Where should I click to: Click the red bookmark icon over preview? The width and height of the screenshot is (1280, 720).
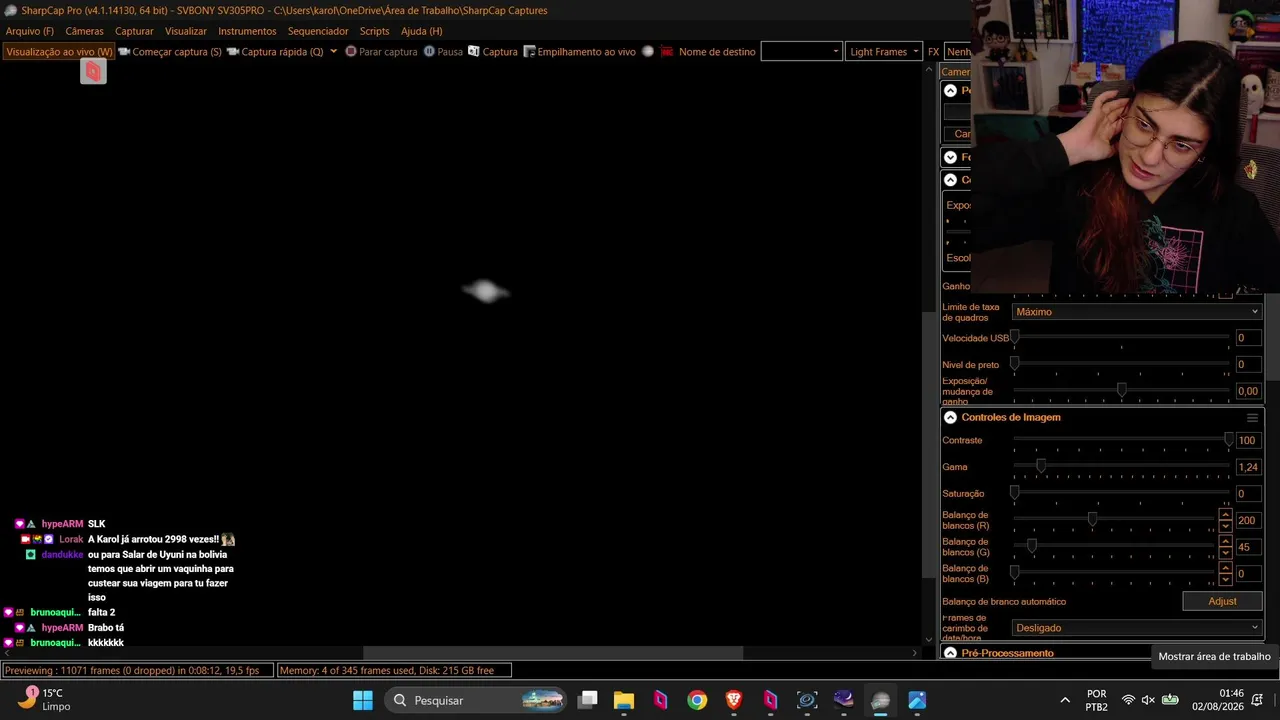click(93, 71)
